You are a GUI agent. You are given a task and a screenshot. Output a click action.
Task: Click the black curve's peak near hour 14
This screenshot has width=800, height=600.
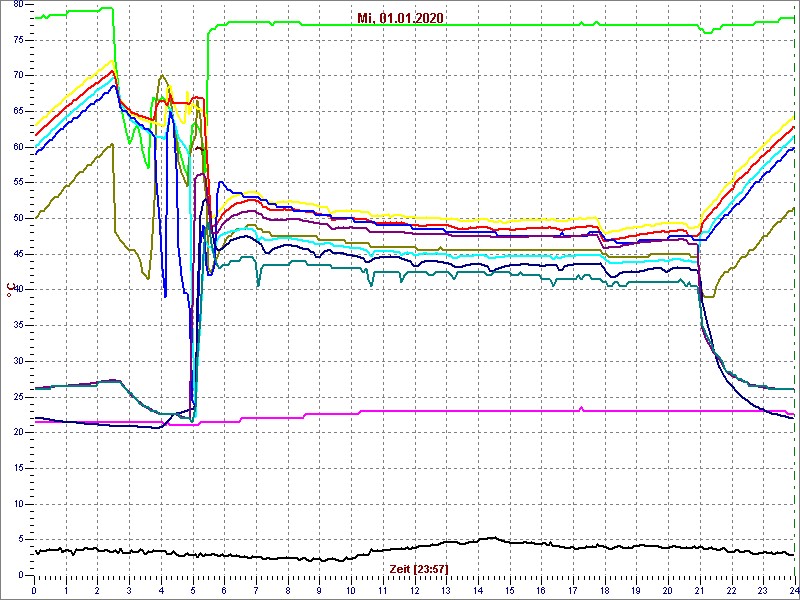click(492, 538)
